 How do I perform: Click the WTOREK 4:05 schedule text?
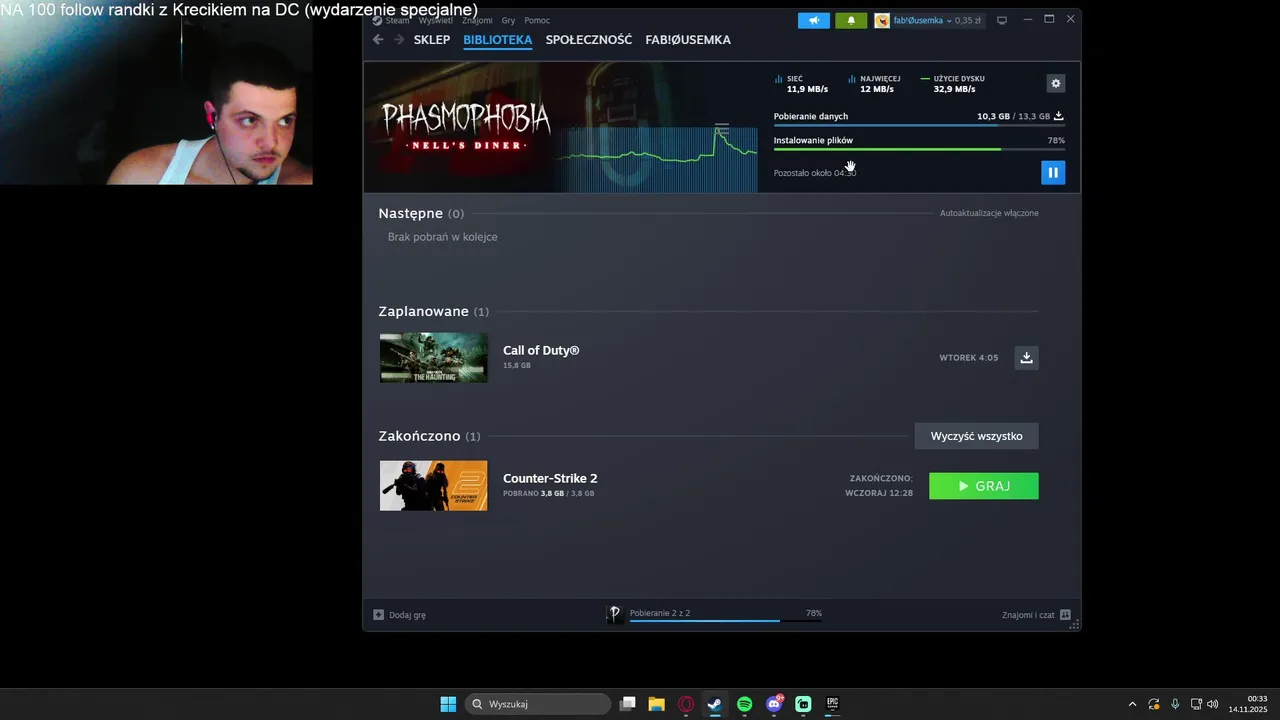tap(969, 357)
